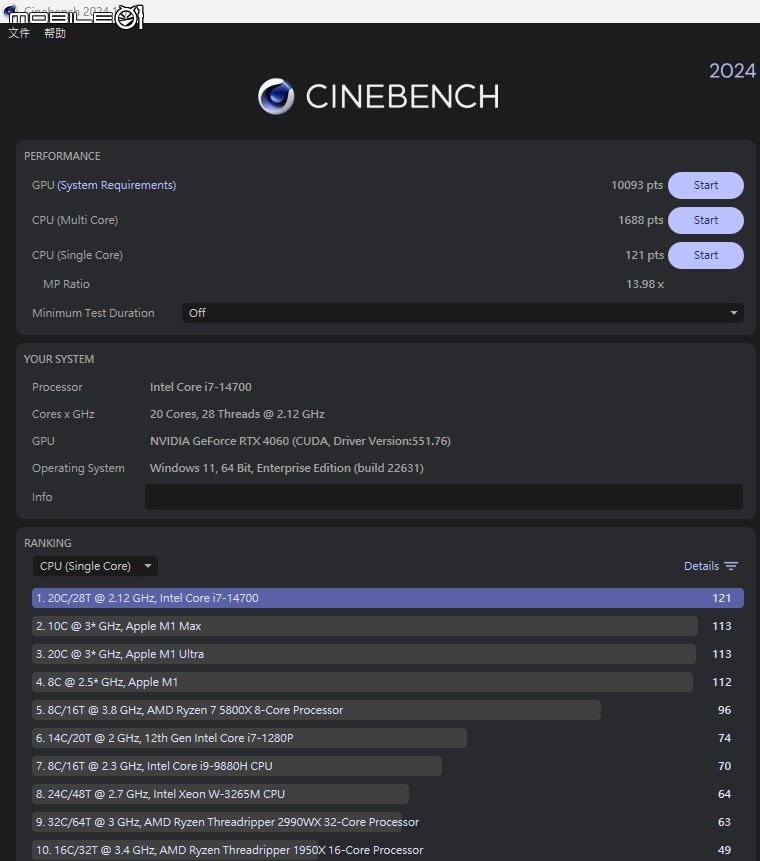The image size is (760, 861).
Task: Open the Minimum Test Duration dropdown
Action: click(x=462, y=313)
